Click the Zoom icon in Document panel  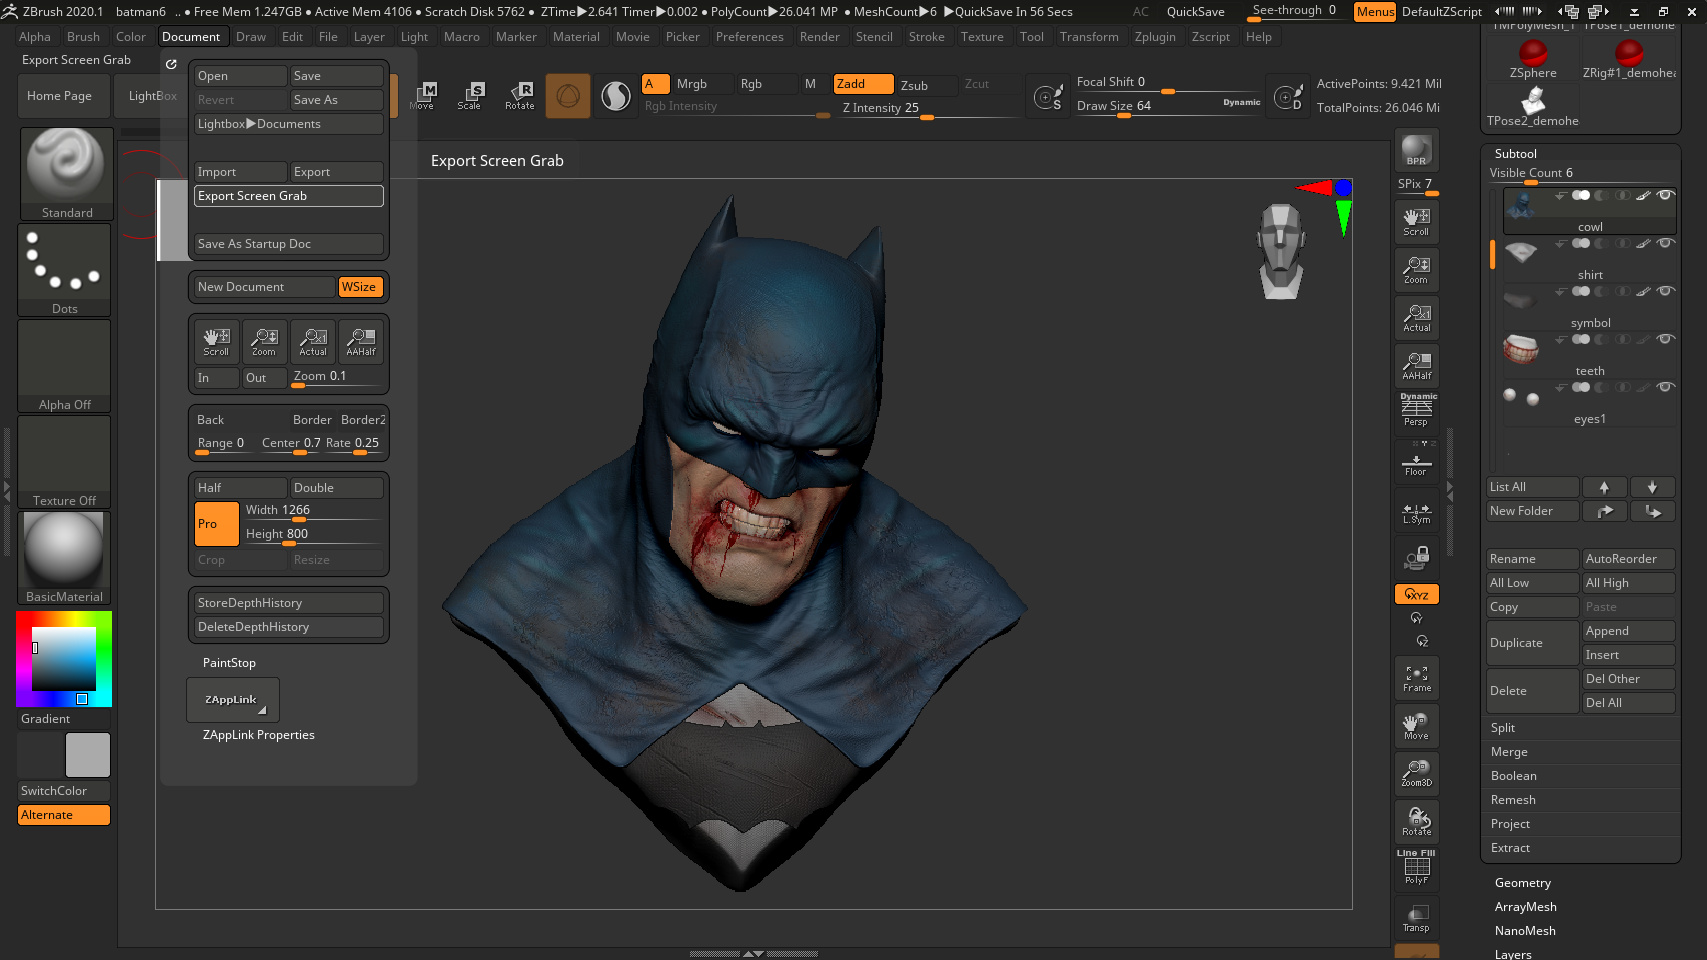click(264, 342)
